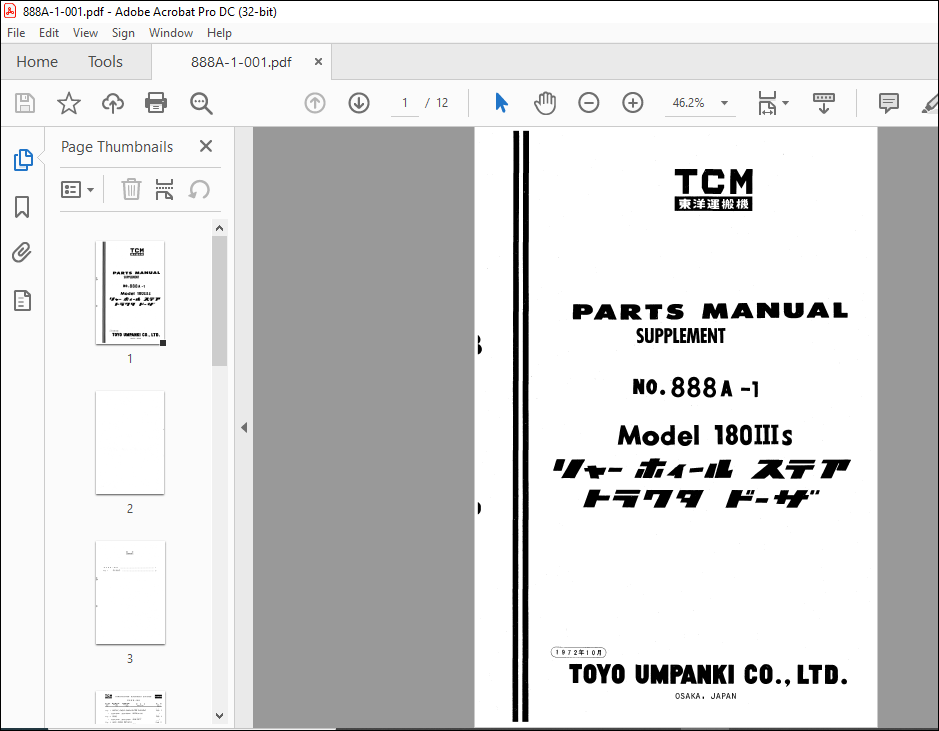This screenshot has height=731, width=939.
Task: Collapse the navigation pane arrow
Action: tap(244, 427)
